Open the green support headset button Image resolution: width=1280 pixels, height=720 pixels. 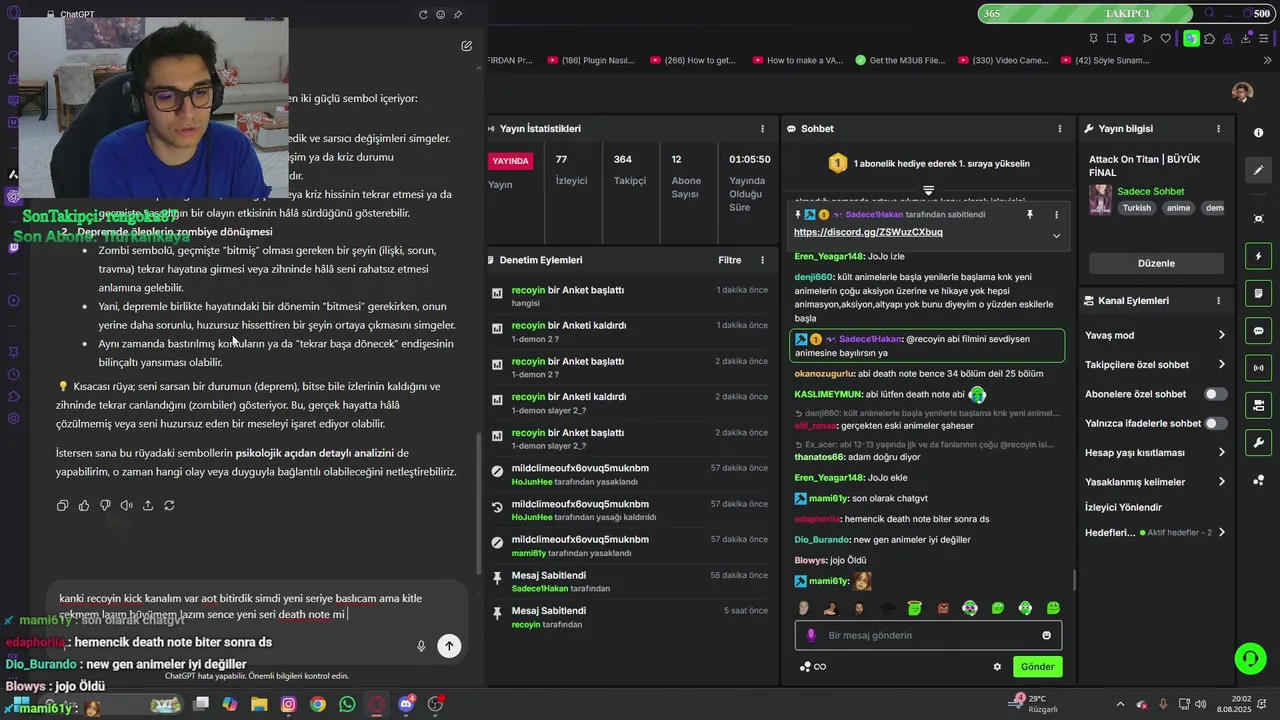[x=1250, y=658]
